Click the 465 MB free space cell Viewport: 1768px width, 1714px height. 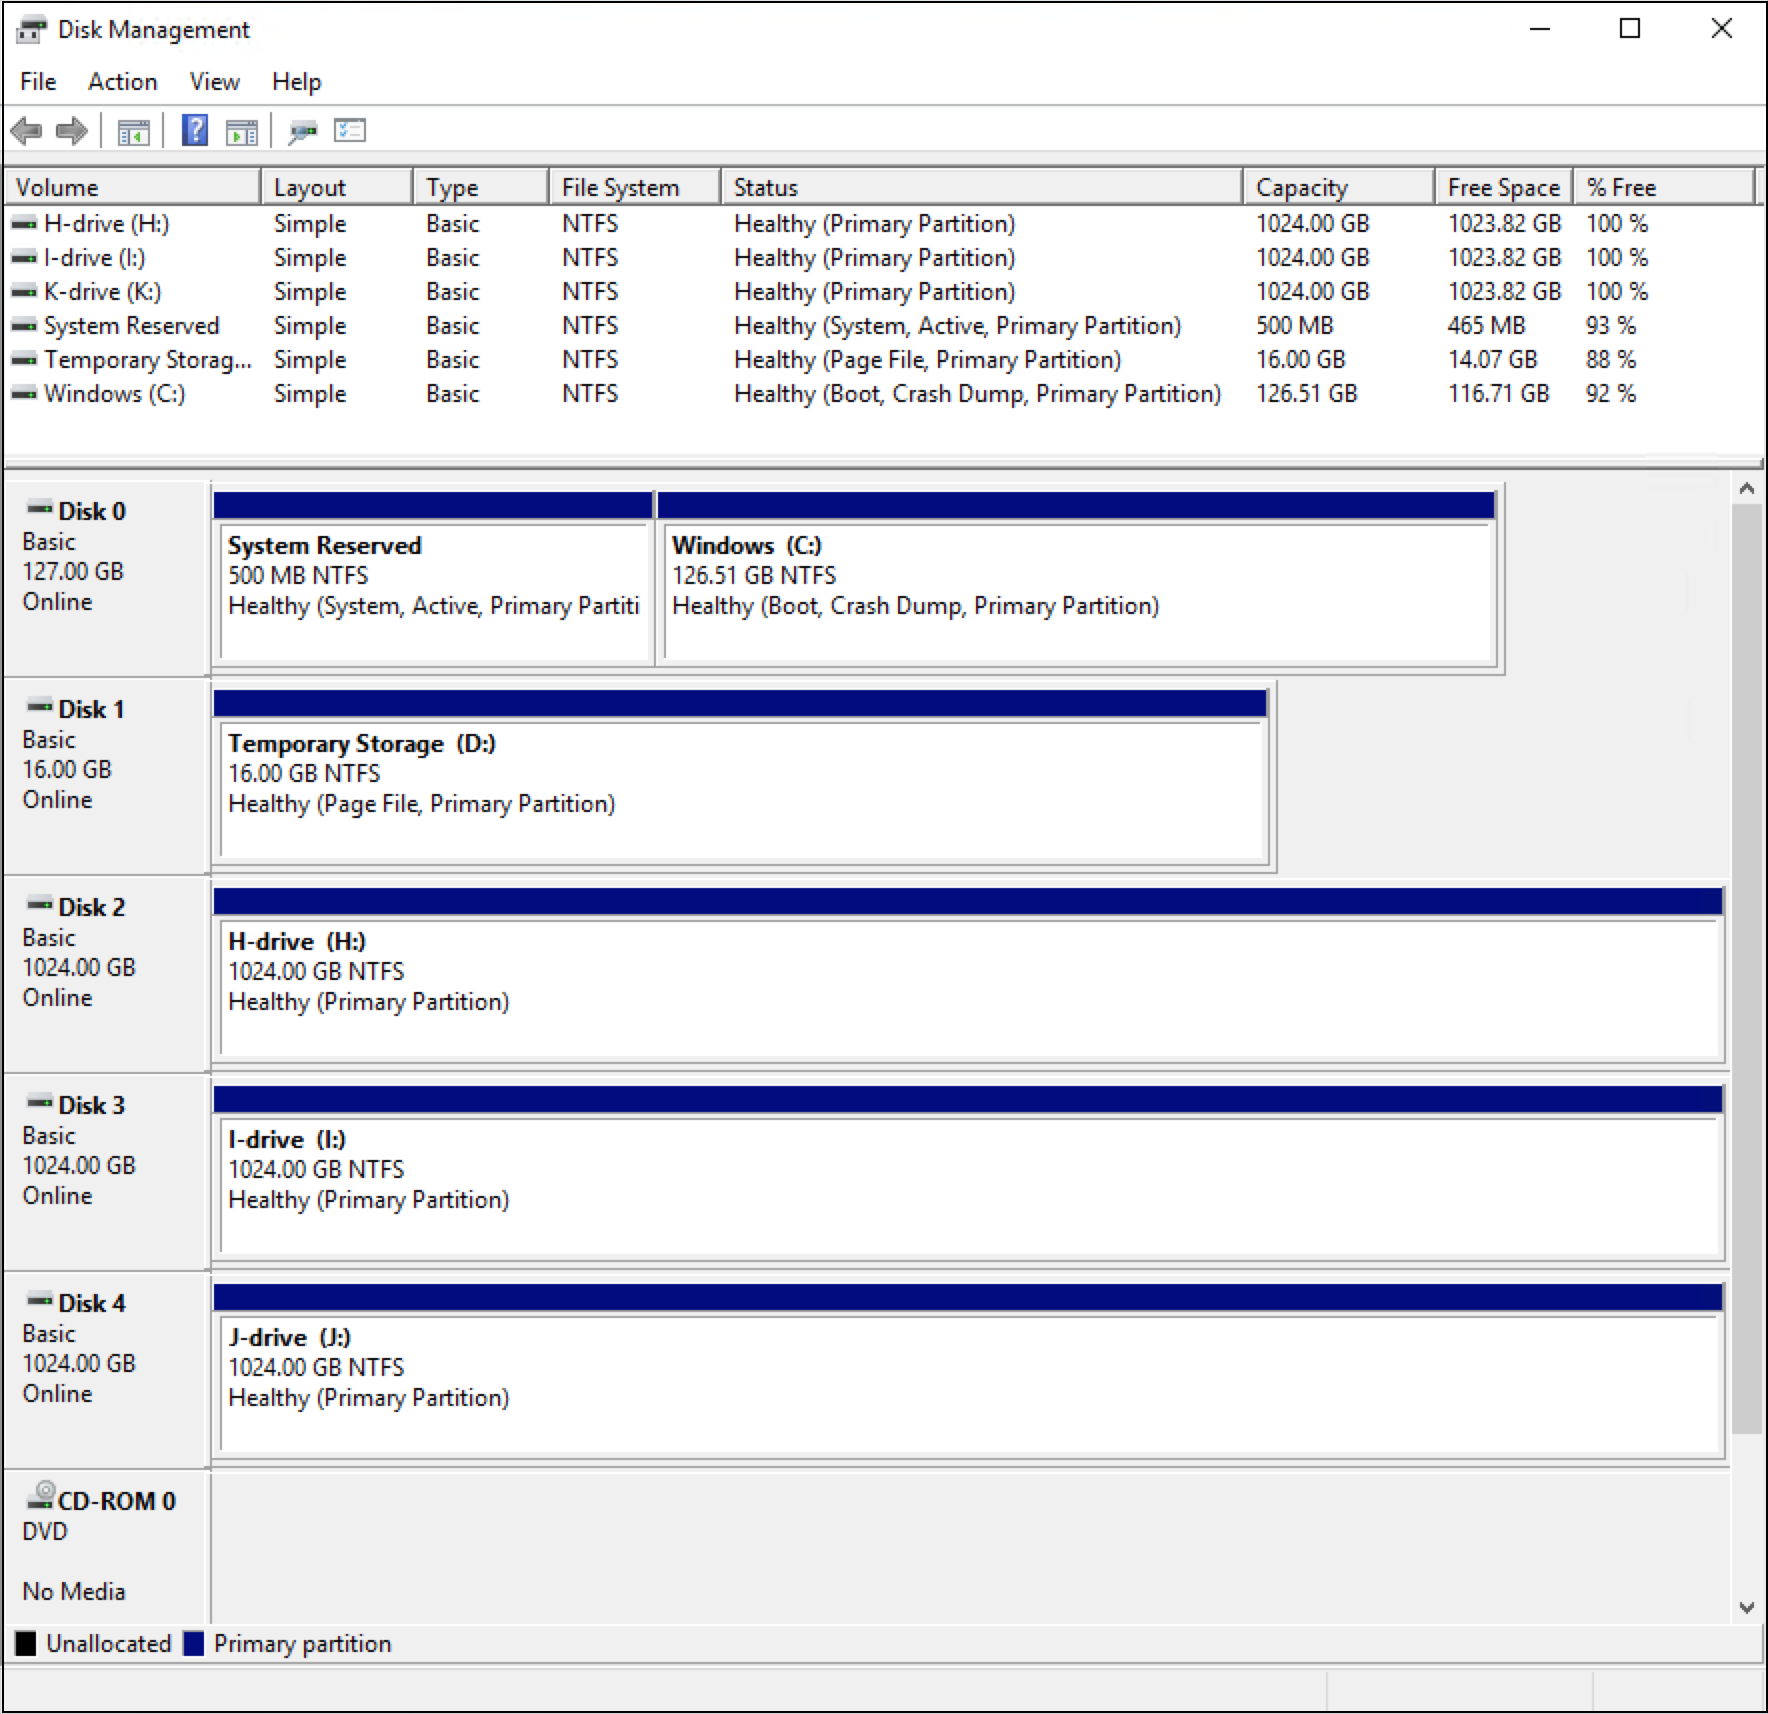[x=1486, y=326]
